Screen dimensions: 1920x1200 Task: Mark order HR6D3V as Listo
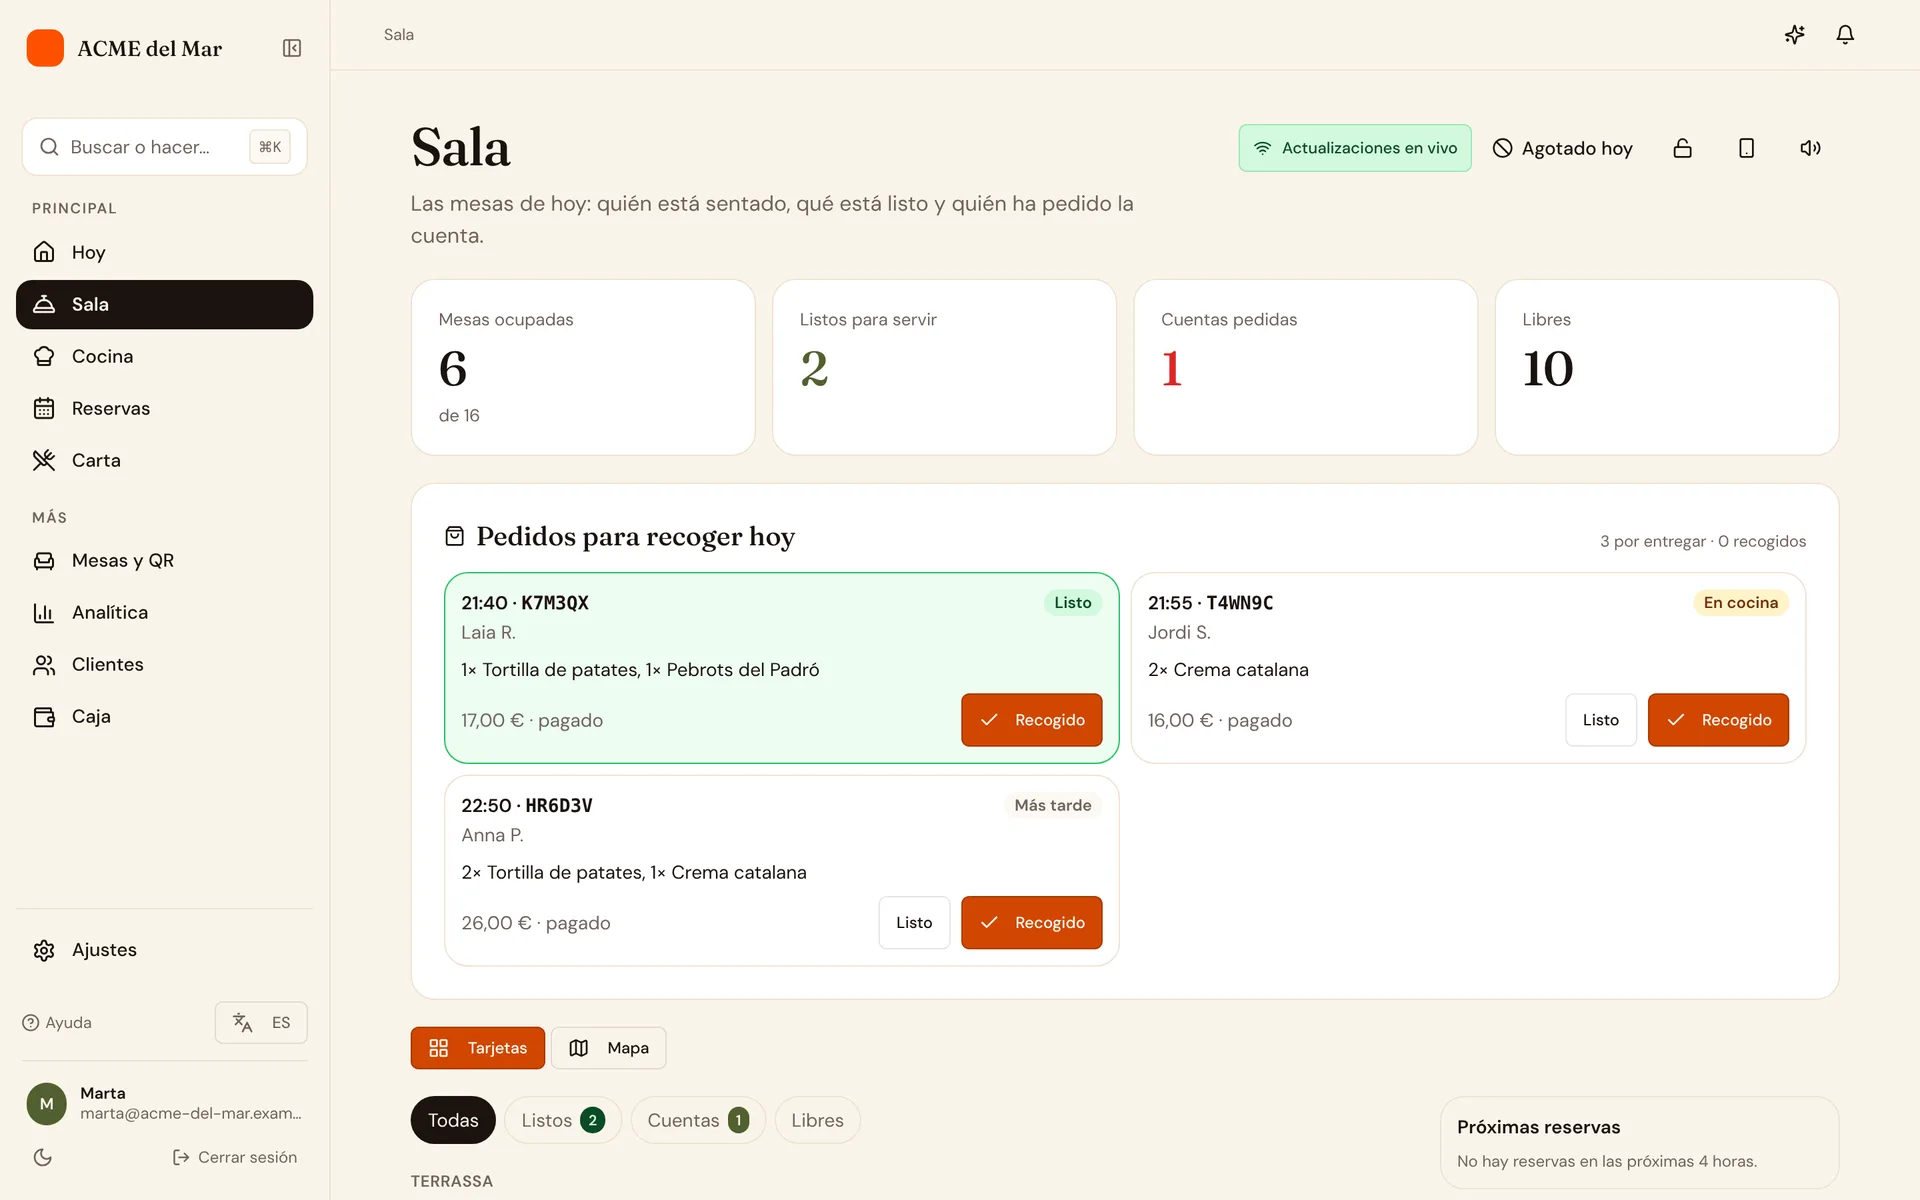(914, 922)
